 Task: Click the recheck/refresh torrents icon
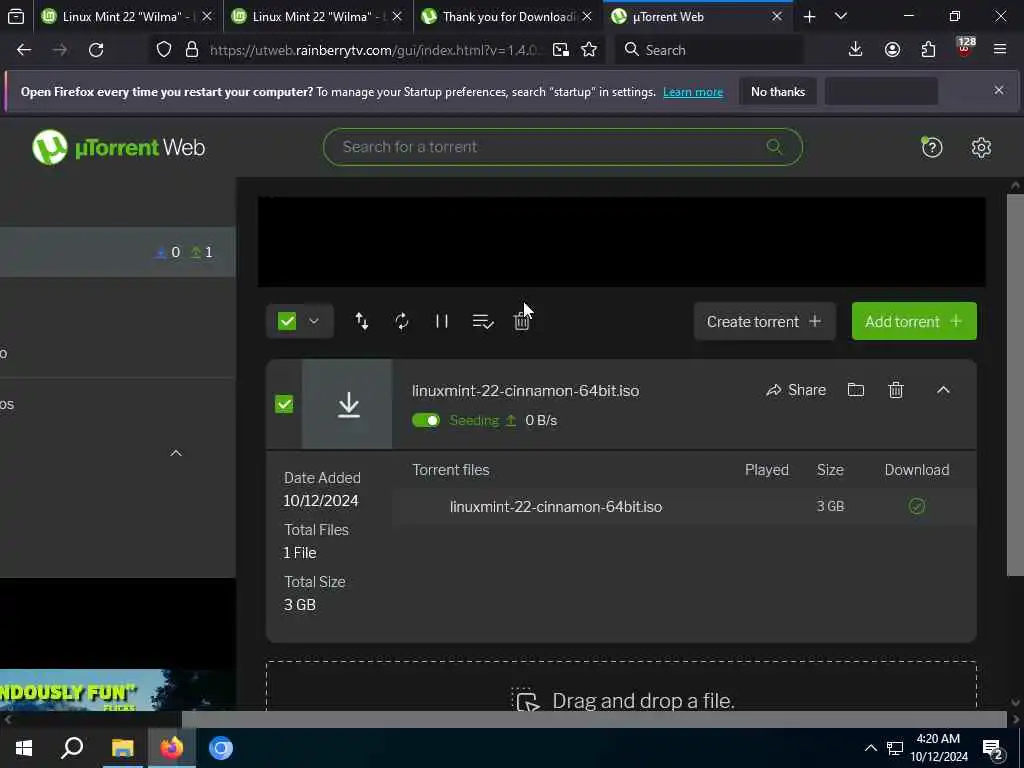point(402,321)
